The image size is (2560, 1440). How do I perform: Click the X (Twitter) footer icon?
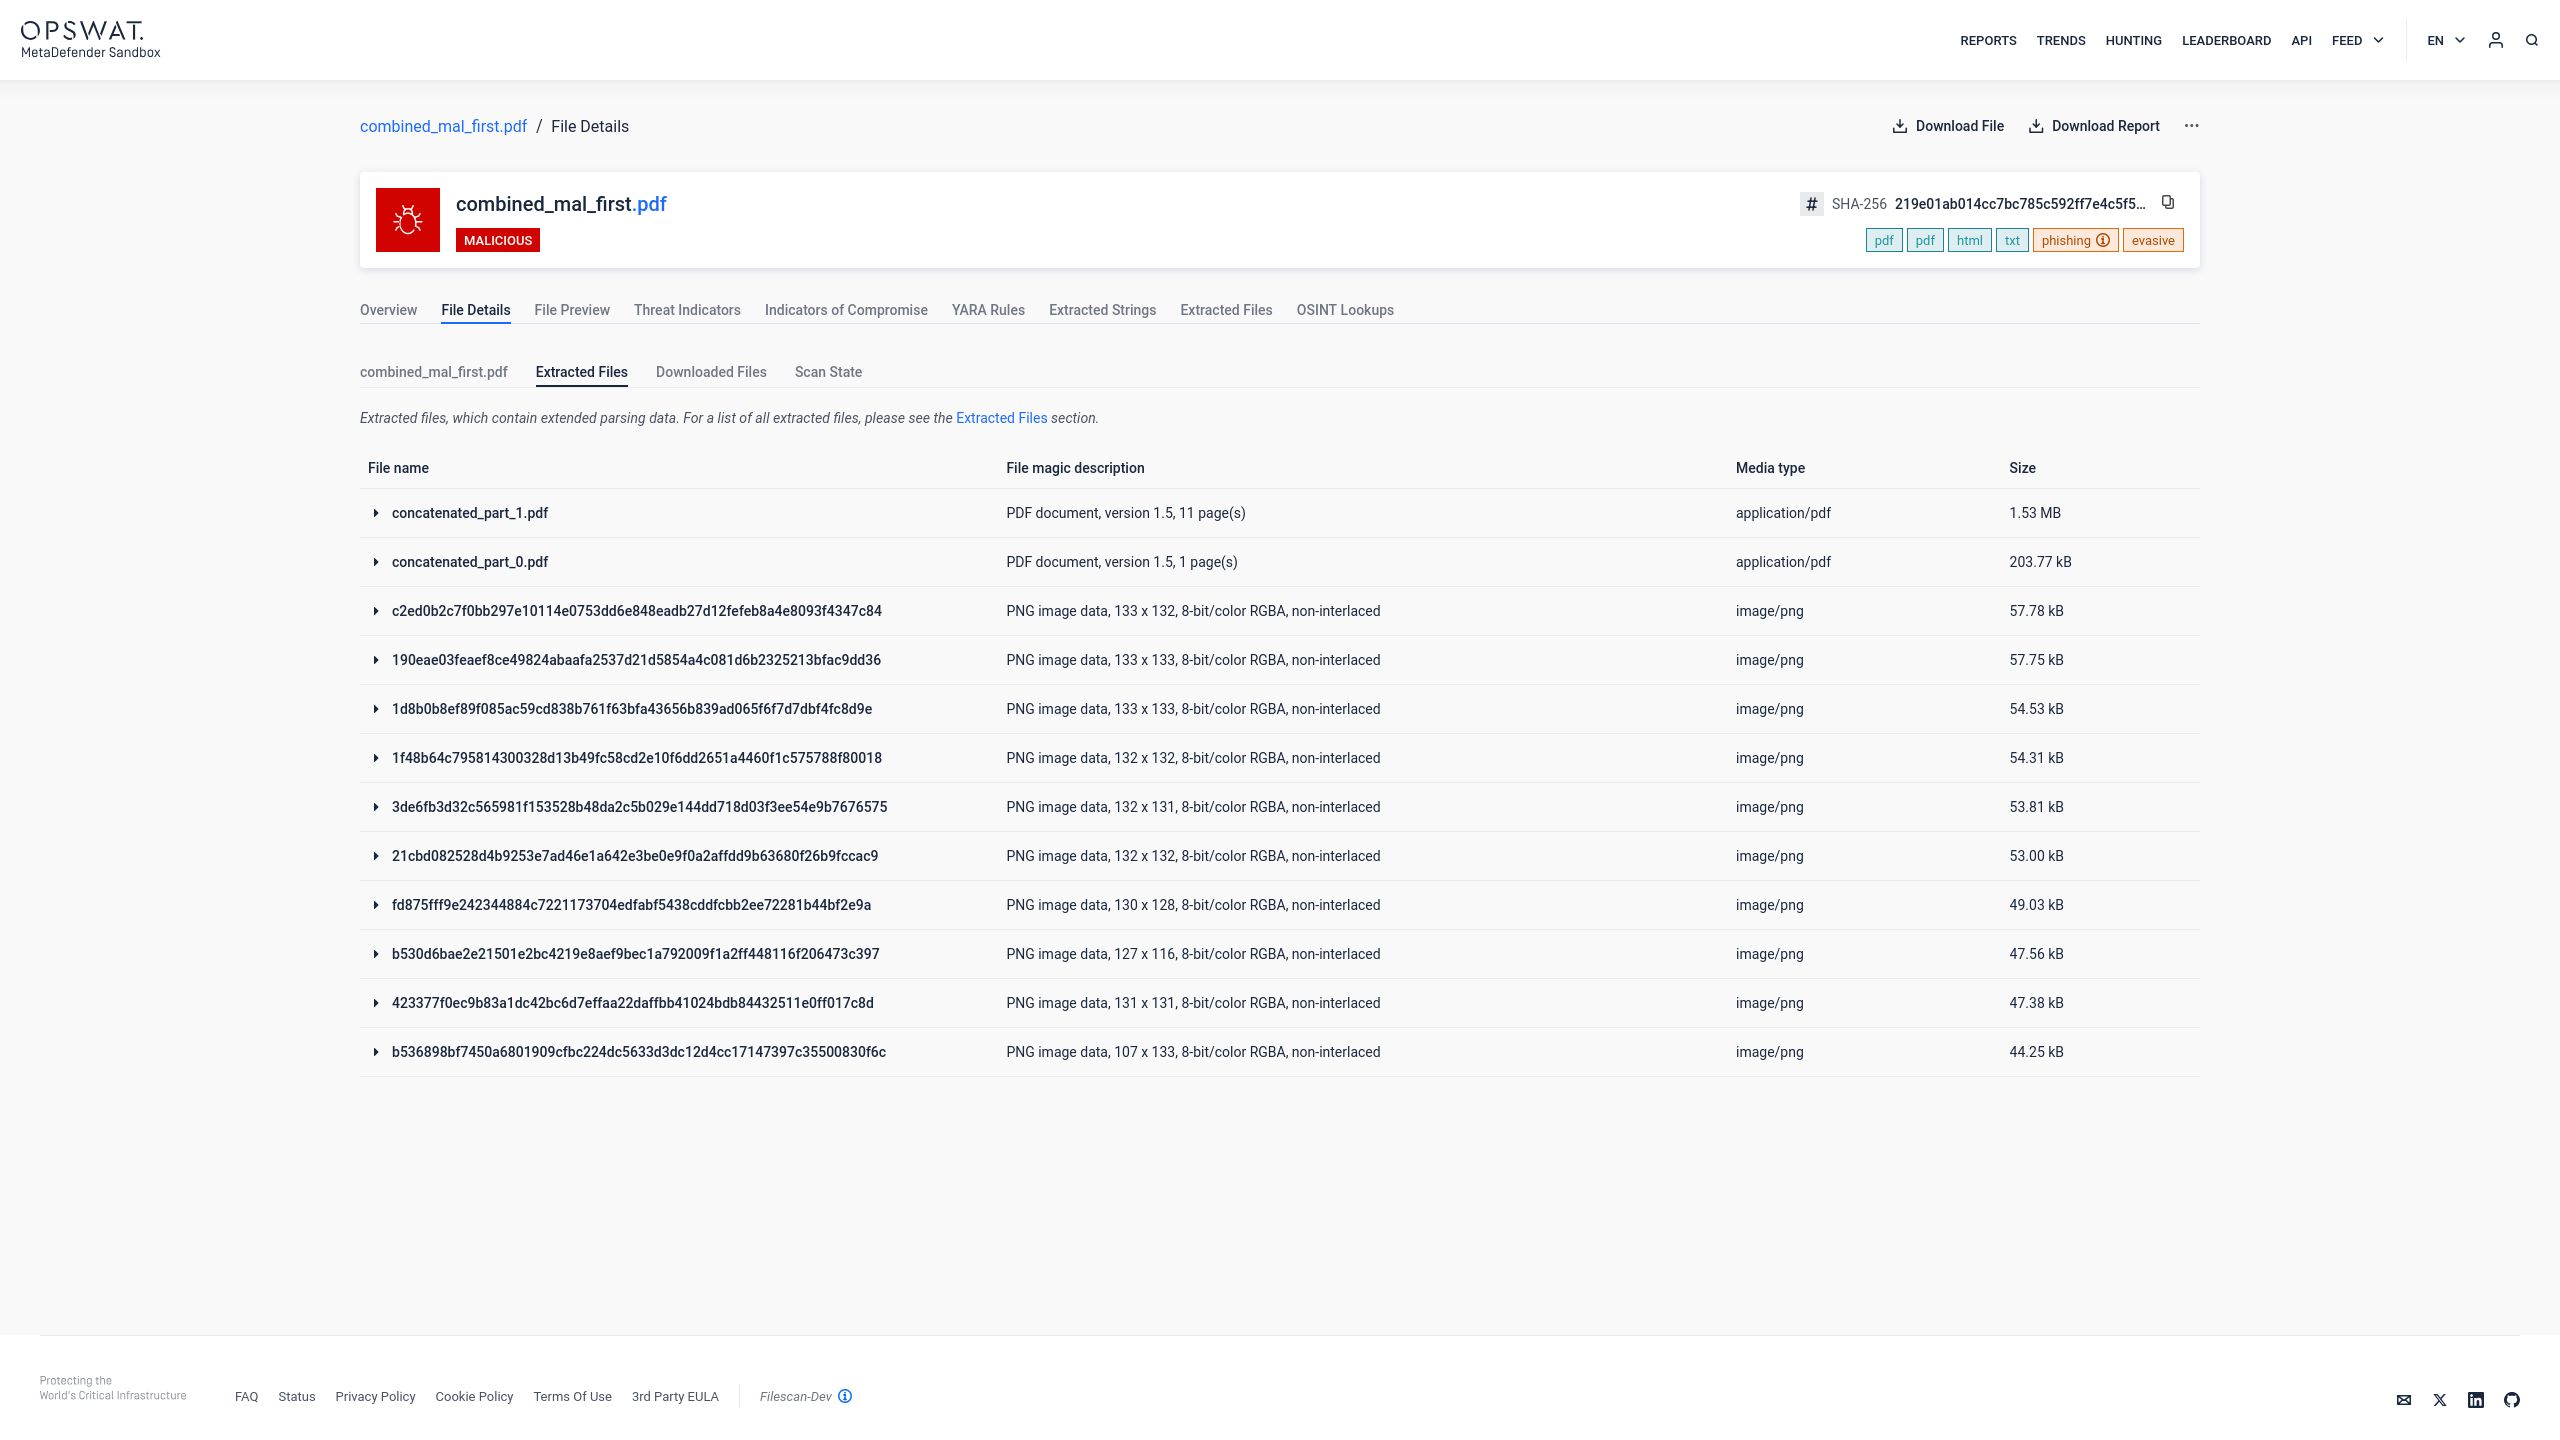point(2439,1400)
